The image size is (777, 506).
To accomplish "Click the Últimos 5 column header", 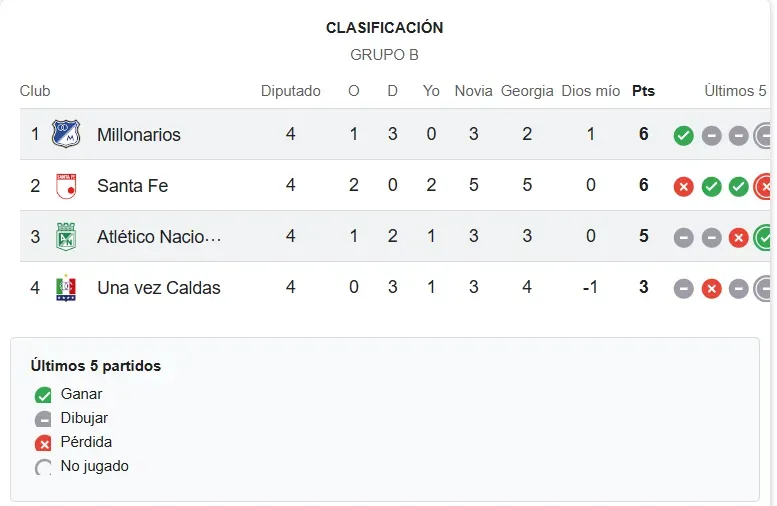I will [x=735, y=91].
